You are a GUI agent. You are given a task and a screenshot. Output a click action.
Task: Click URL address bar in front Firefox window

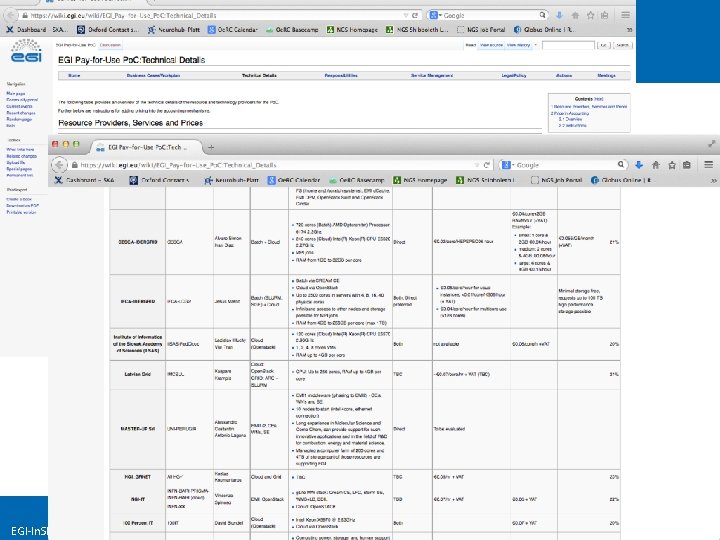pos(273,165)
